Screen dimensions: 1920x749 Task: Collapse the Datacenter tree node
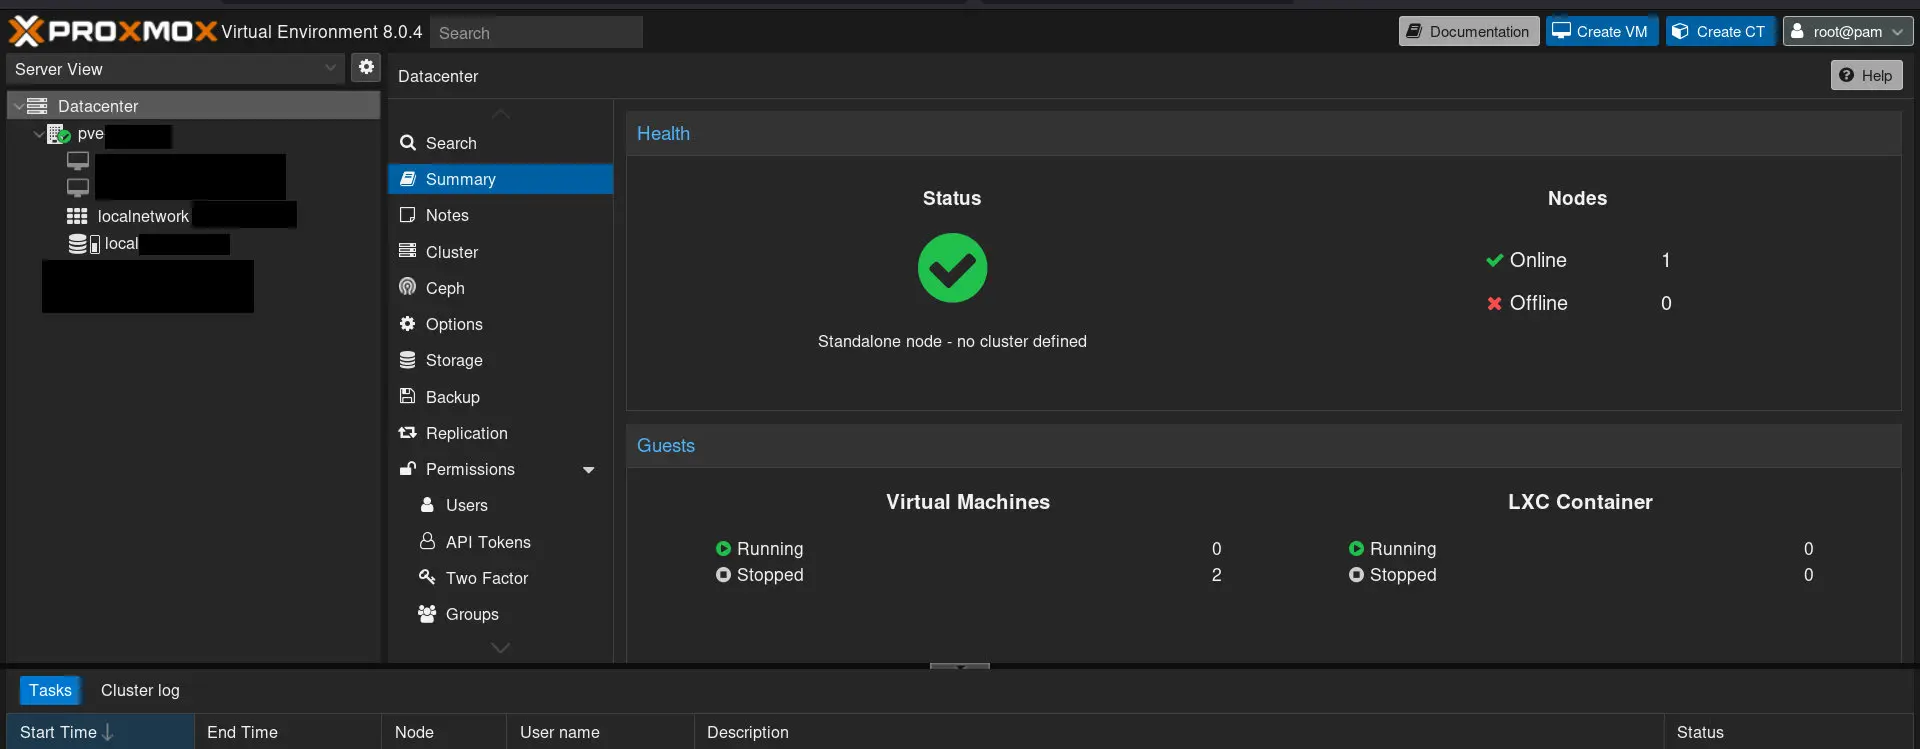click(x=18, y=106)
